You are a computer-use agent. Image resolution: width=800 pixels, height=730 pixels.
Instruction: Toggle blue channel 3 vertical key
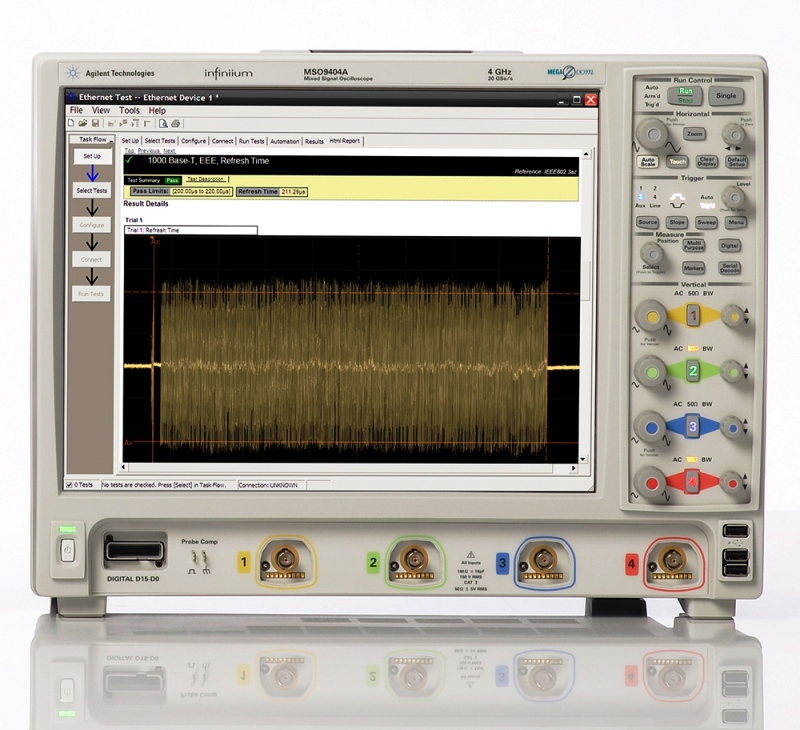692,426
